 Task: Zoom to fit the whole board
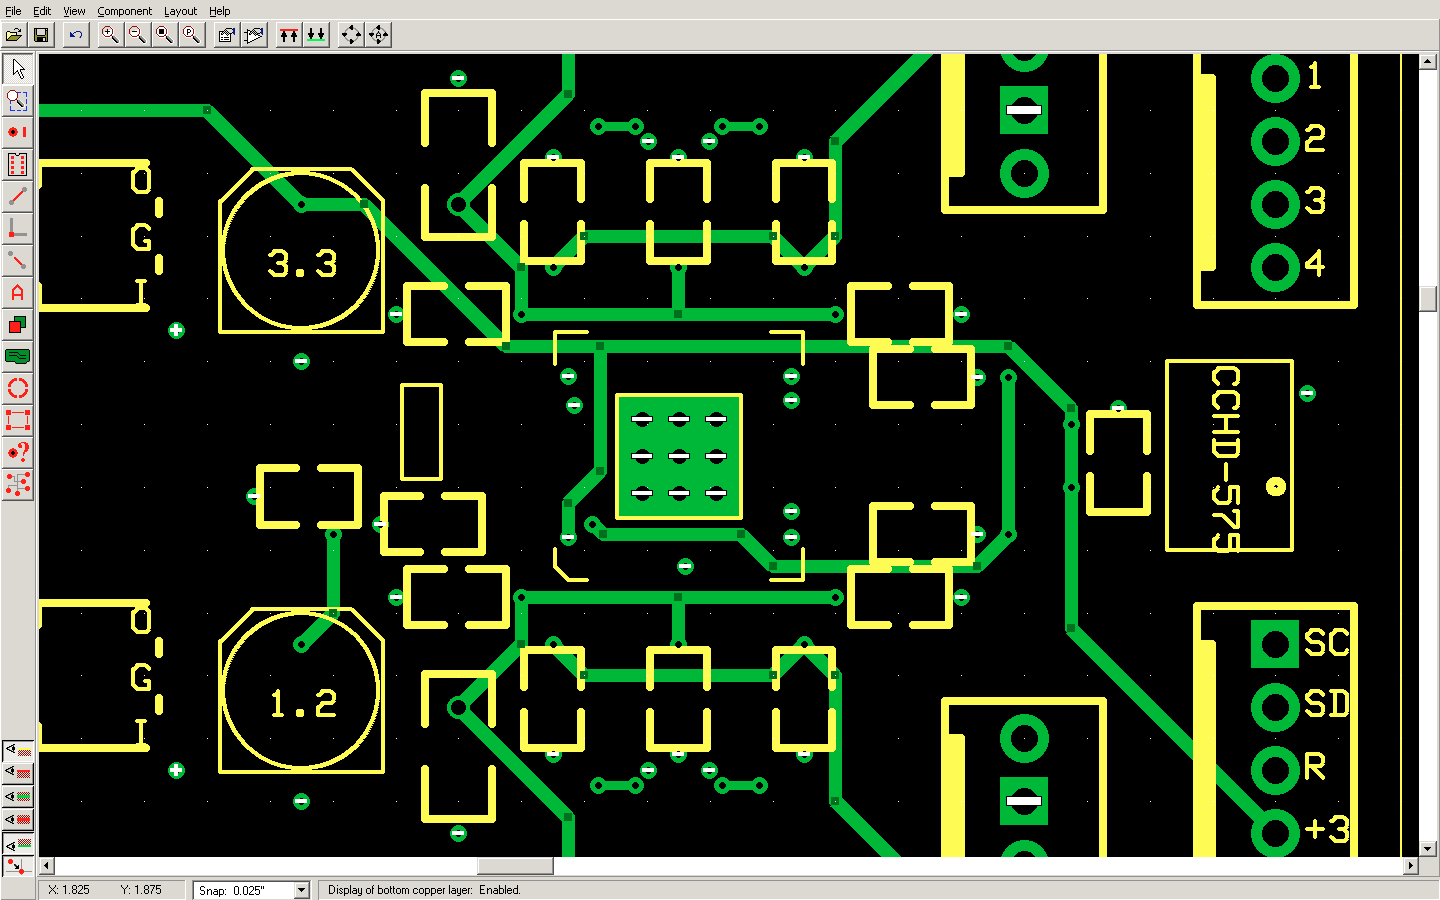pos(164,35)
